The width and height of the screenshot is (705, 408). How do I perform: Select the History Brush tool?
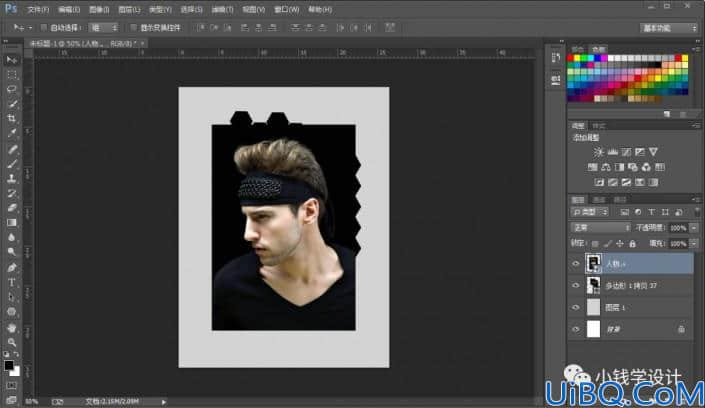12,193
